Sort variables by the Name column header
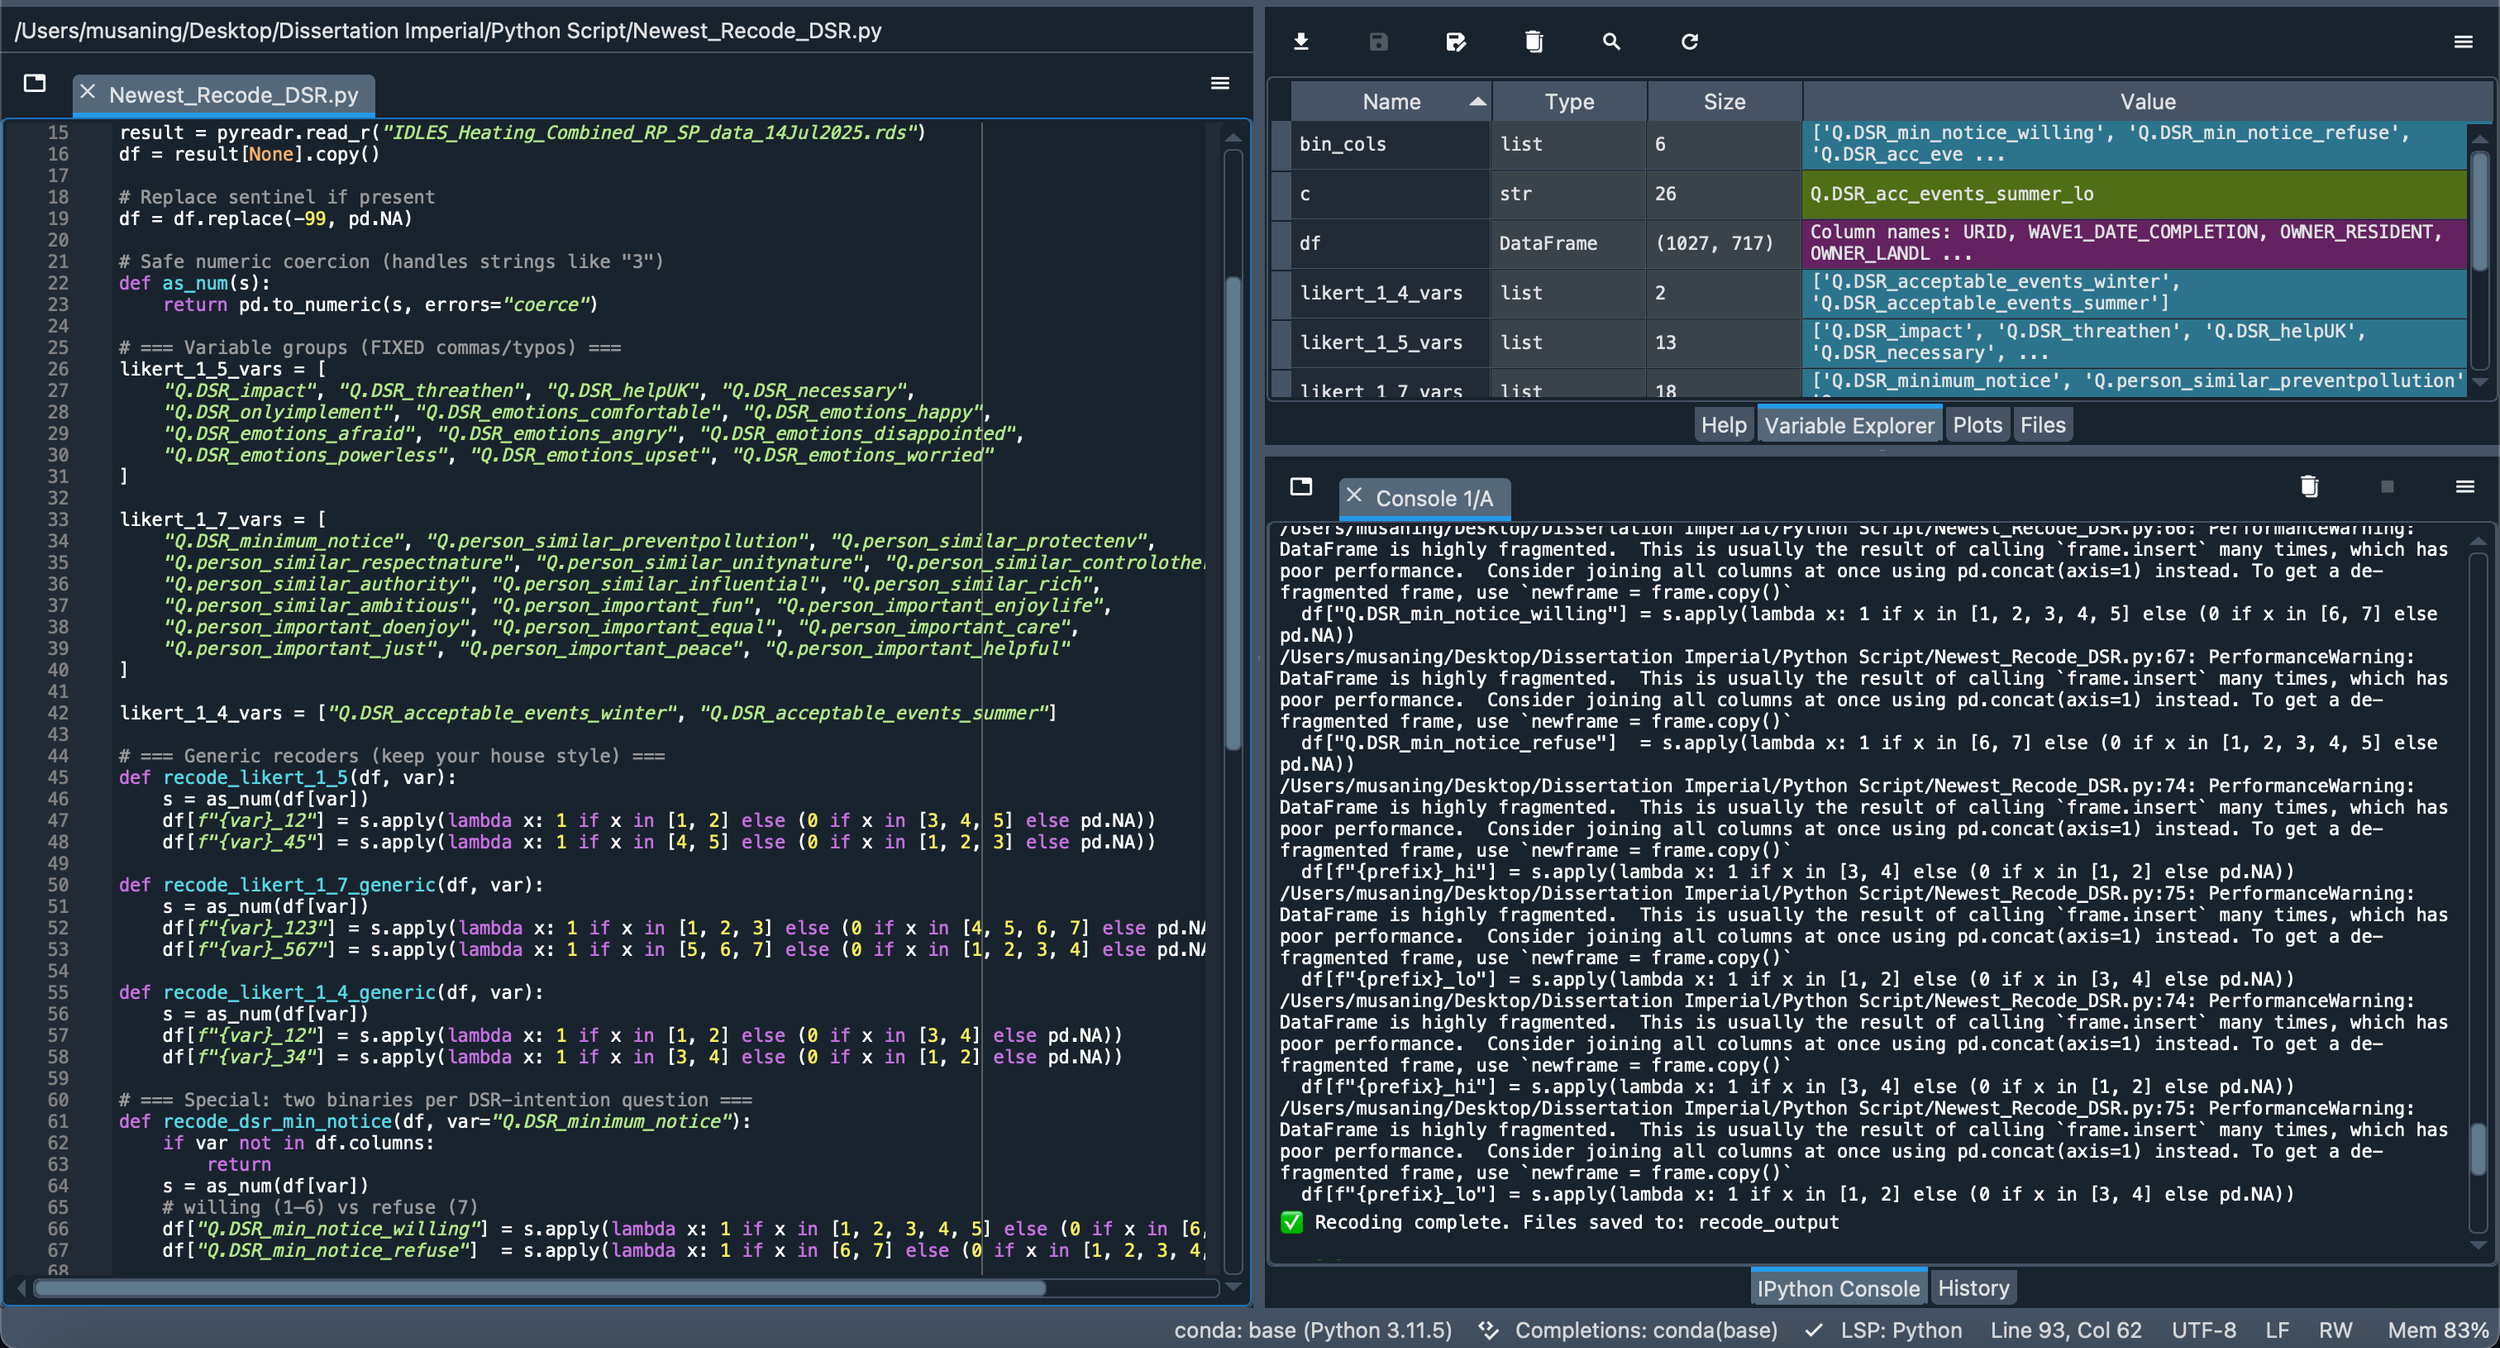Screen dimensions: 2500x1348 [1390, 102]
